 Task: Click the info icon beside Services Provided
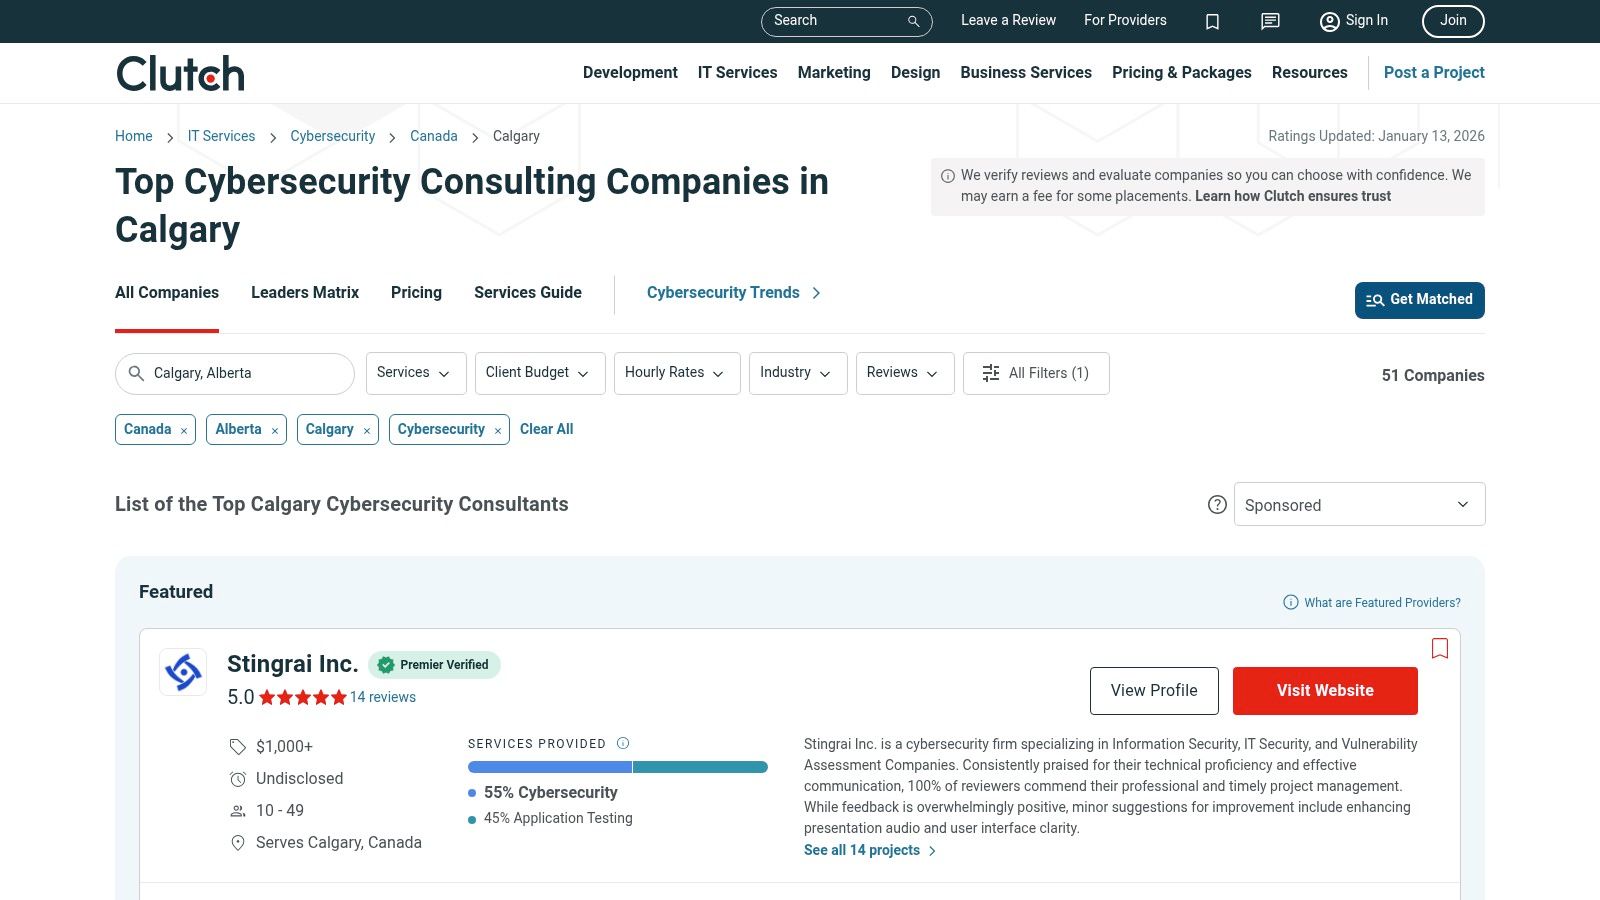click(622, 743)
